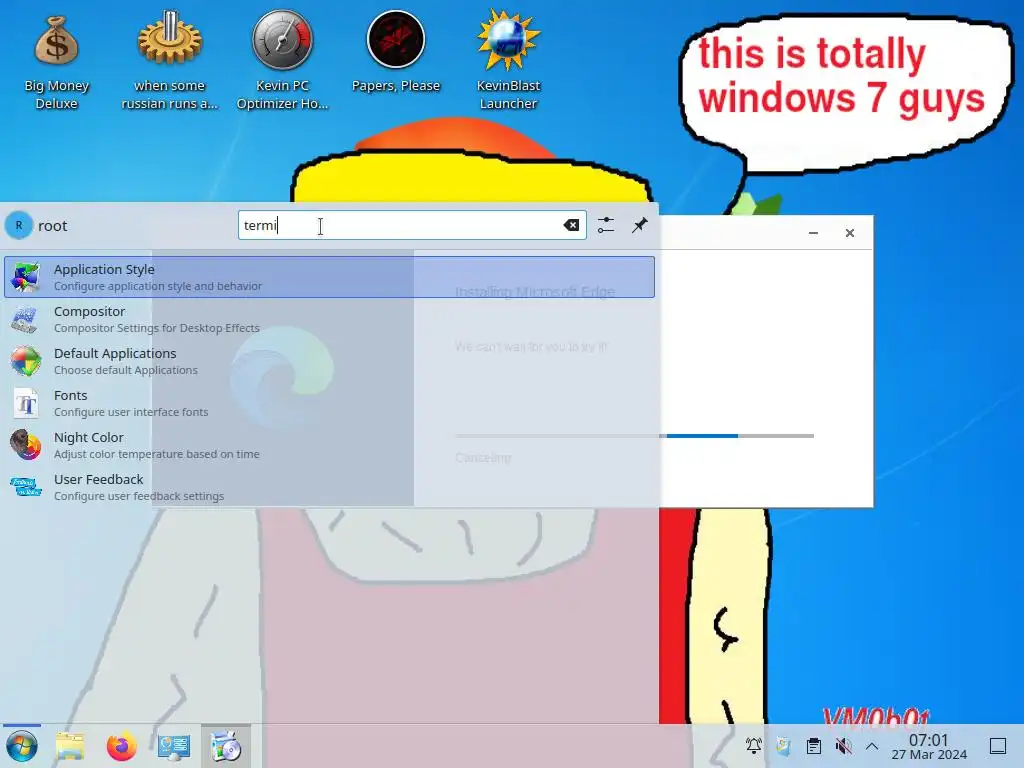1024x768 pixels.
Task: Open User Feedback result
Action: point(329,487)
